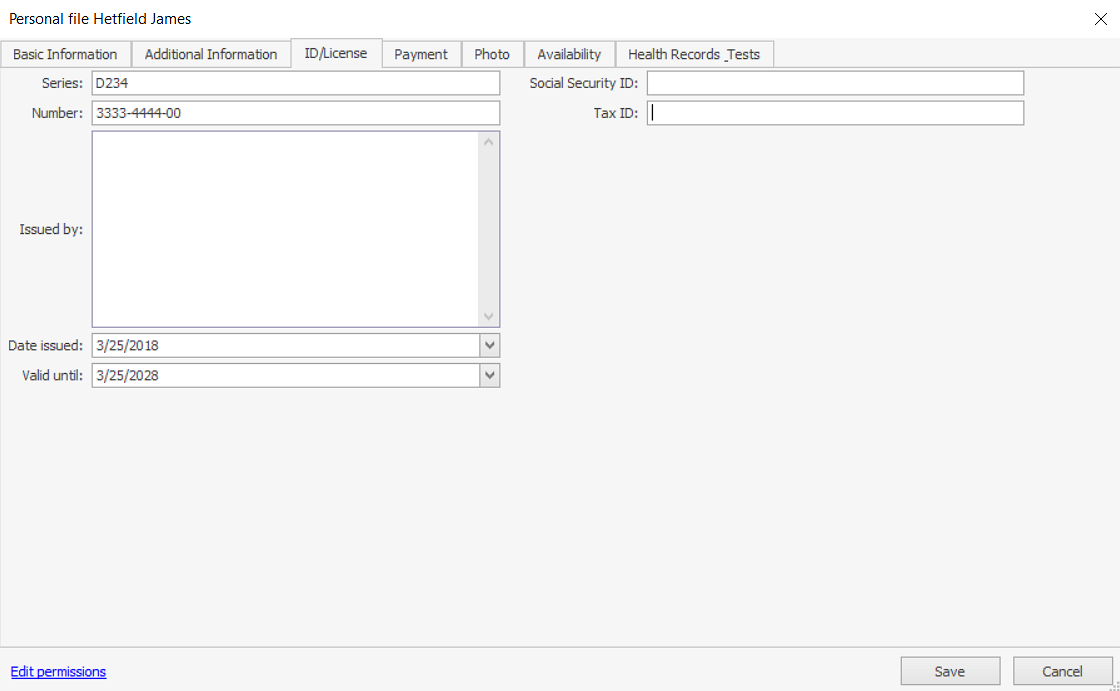1120x691 pixels.
Task: Click the Series input field
Action: 295,83
